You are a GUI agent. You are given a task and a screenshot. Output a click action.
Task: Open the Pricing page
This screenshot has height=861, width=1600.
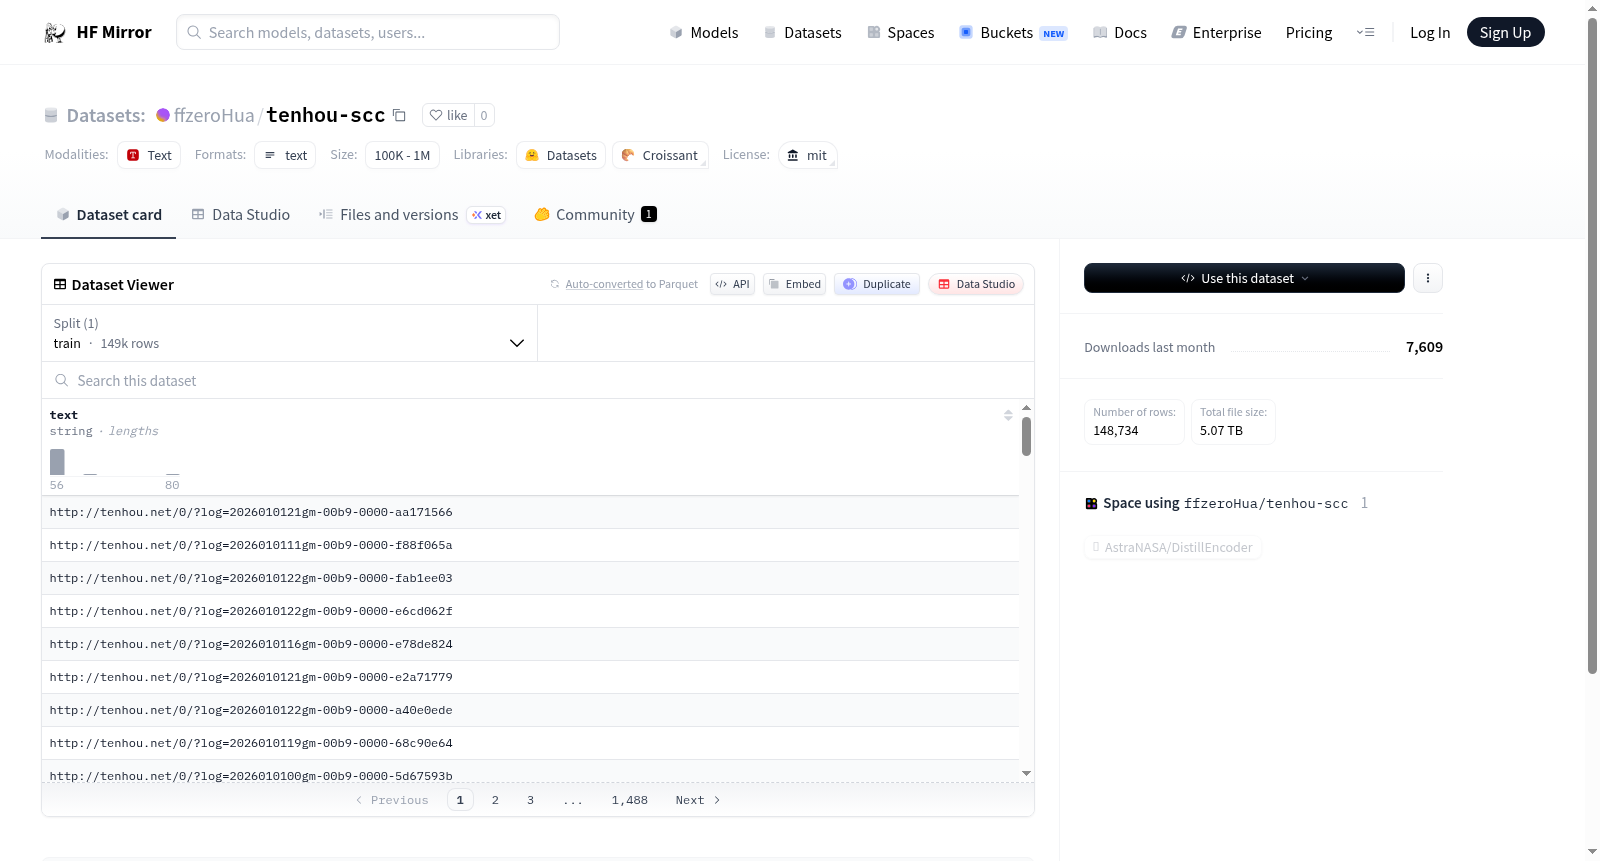(x=1309, y=33)
